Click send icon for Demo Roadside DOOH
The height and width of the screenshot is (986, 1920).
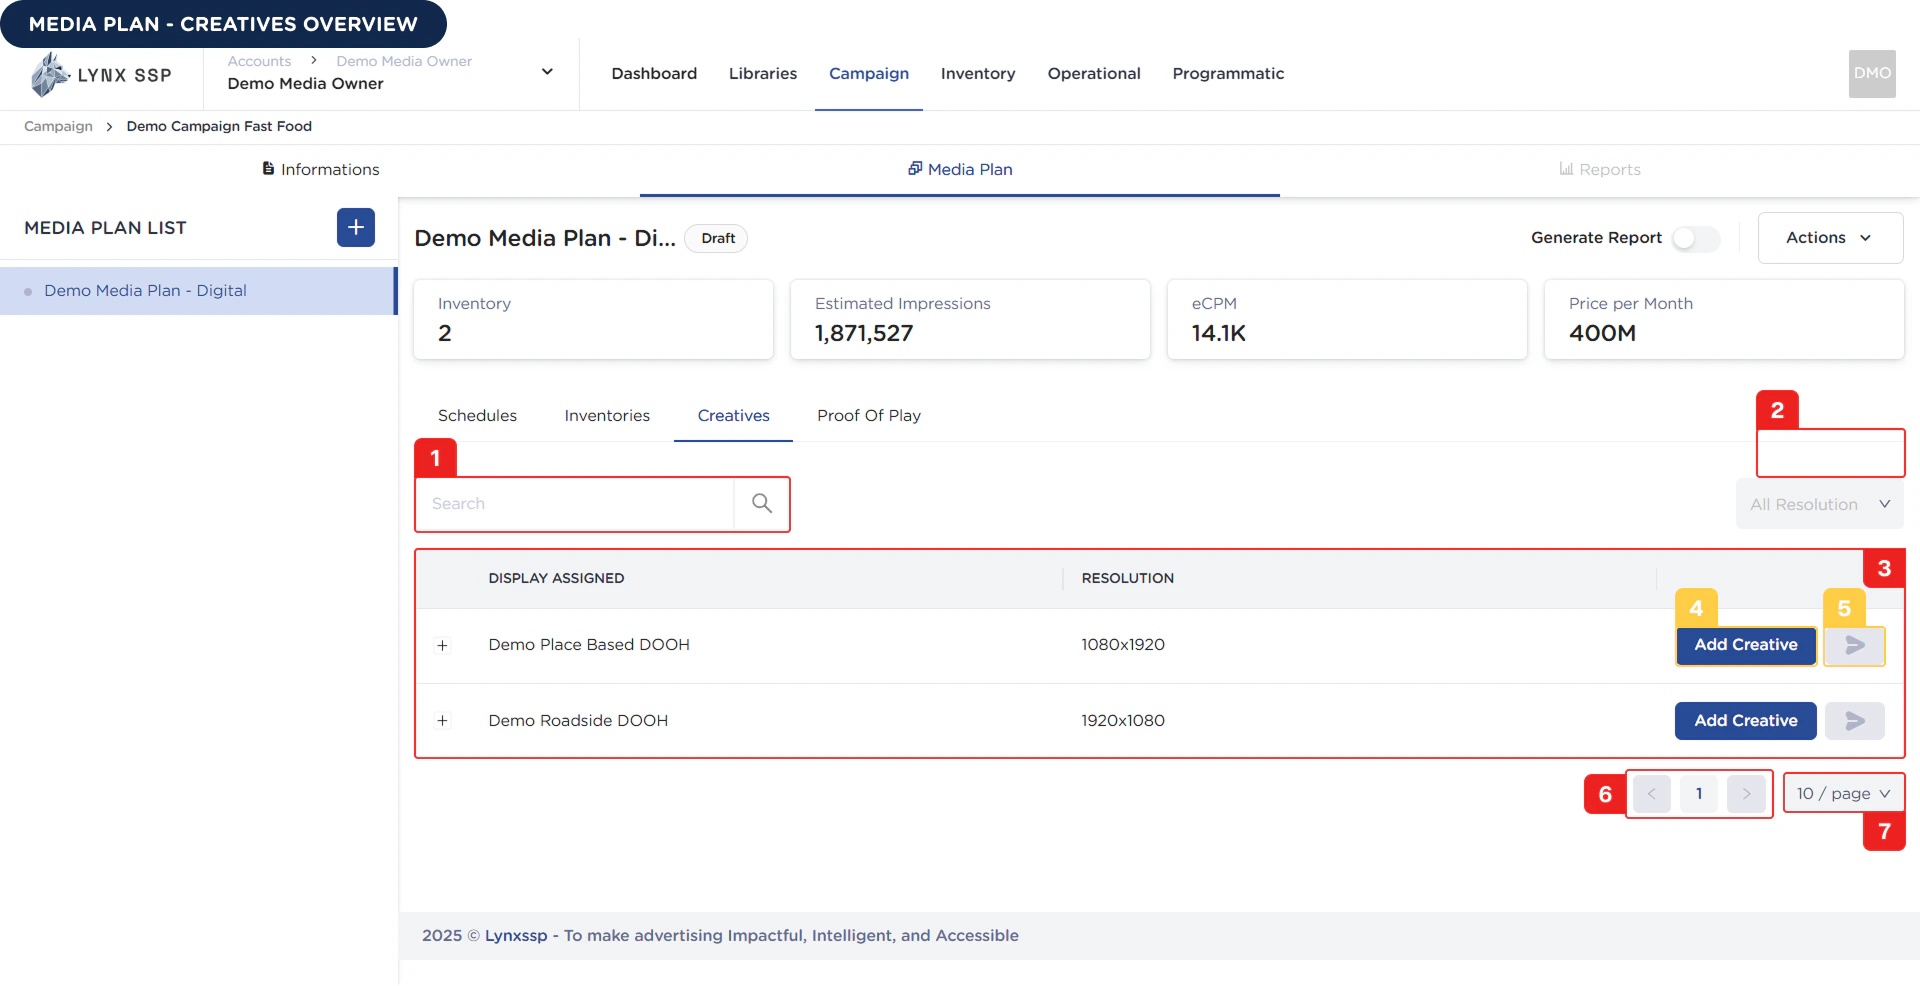[1854, 721]
